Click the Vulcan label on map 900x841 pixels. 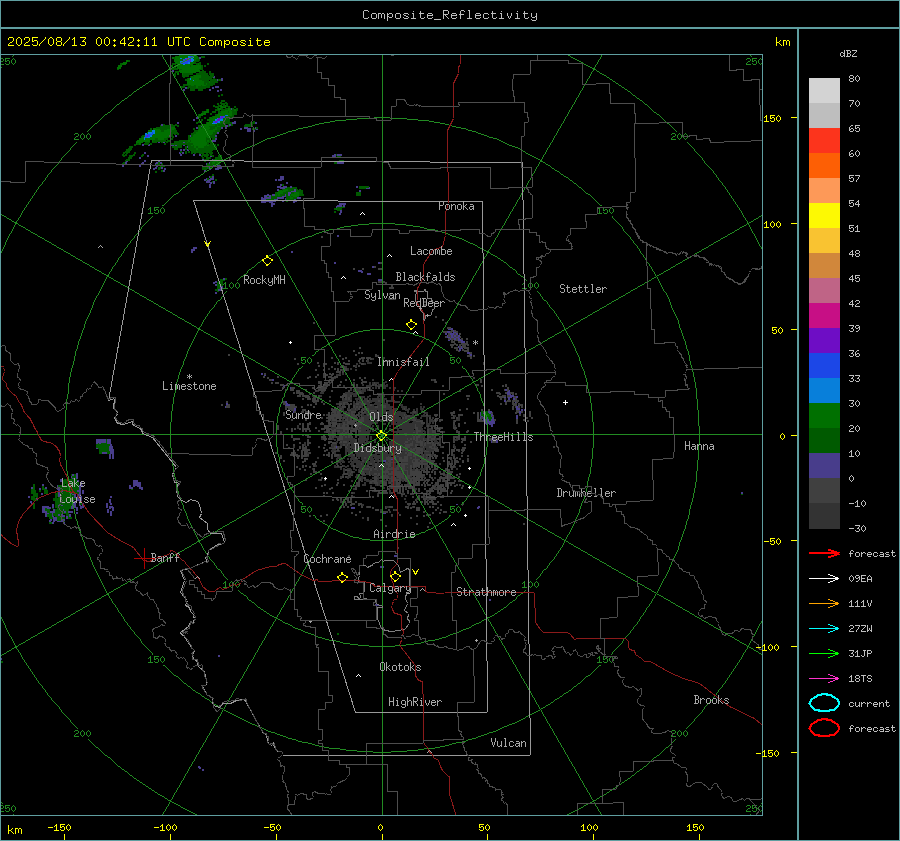pos(508,743)
